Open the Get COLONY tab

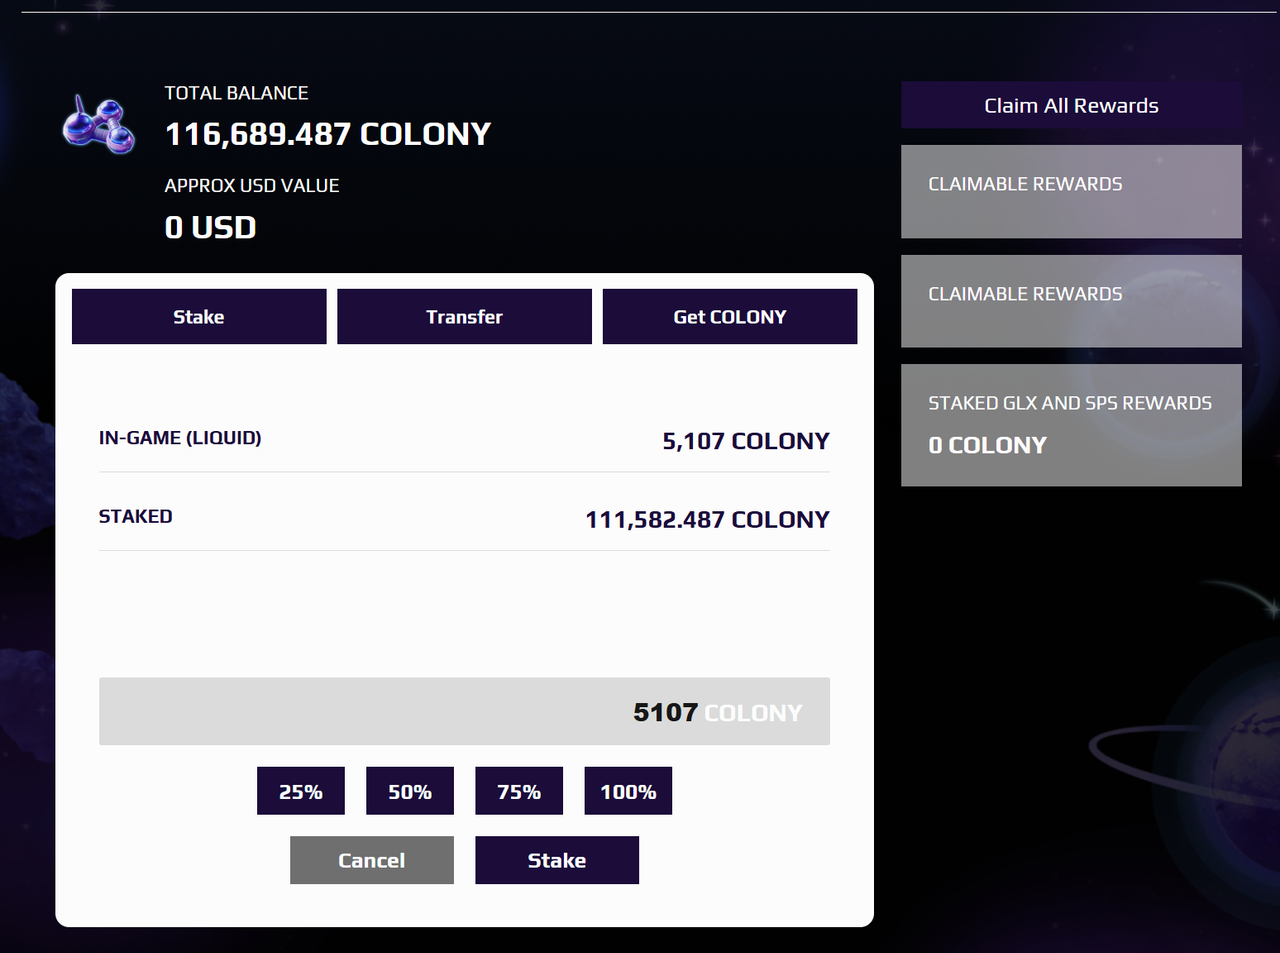pos(730,317)
